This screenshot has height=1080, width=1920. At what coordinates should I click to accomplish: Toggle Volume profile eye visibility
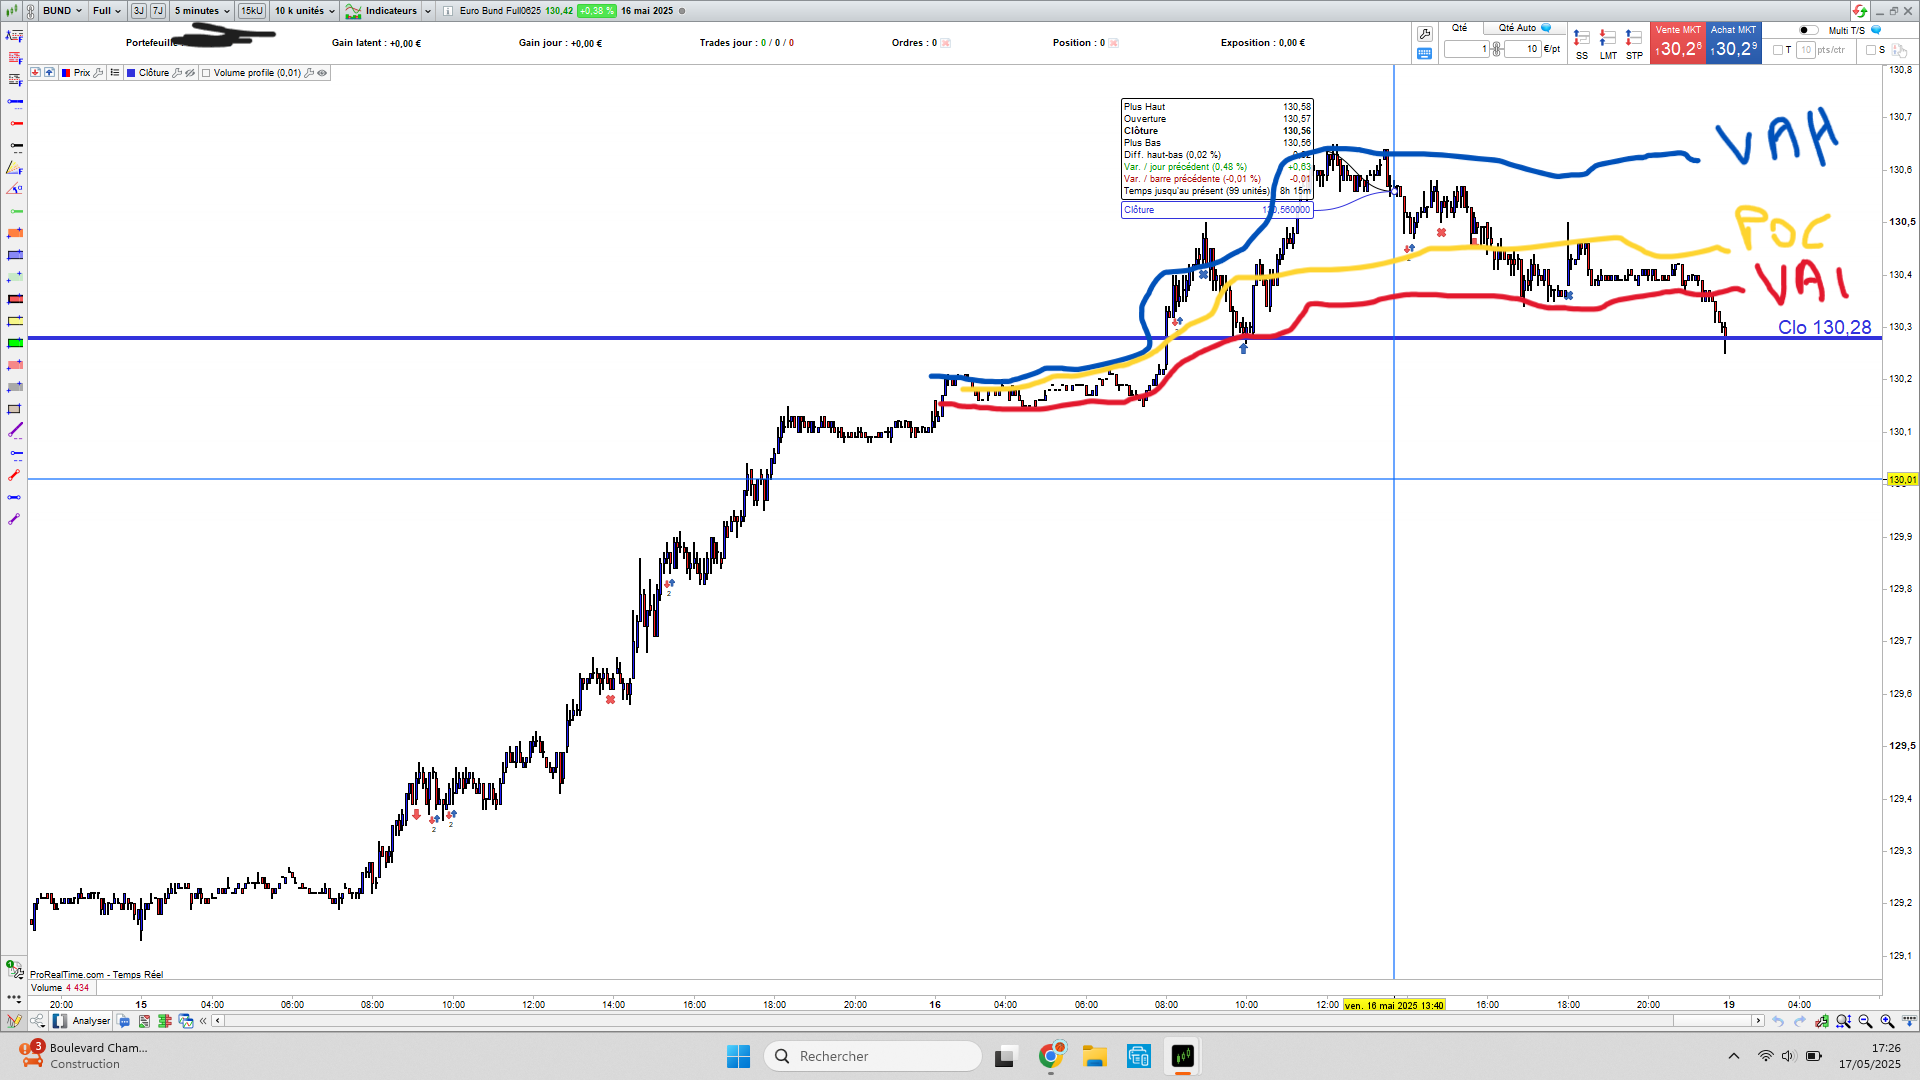[322, 73]
